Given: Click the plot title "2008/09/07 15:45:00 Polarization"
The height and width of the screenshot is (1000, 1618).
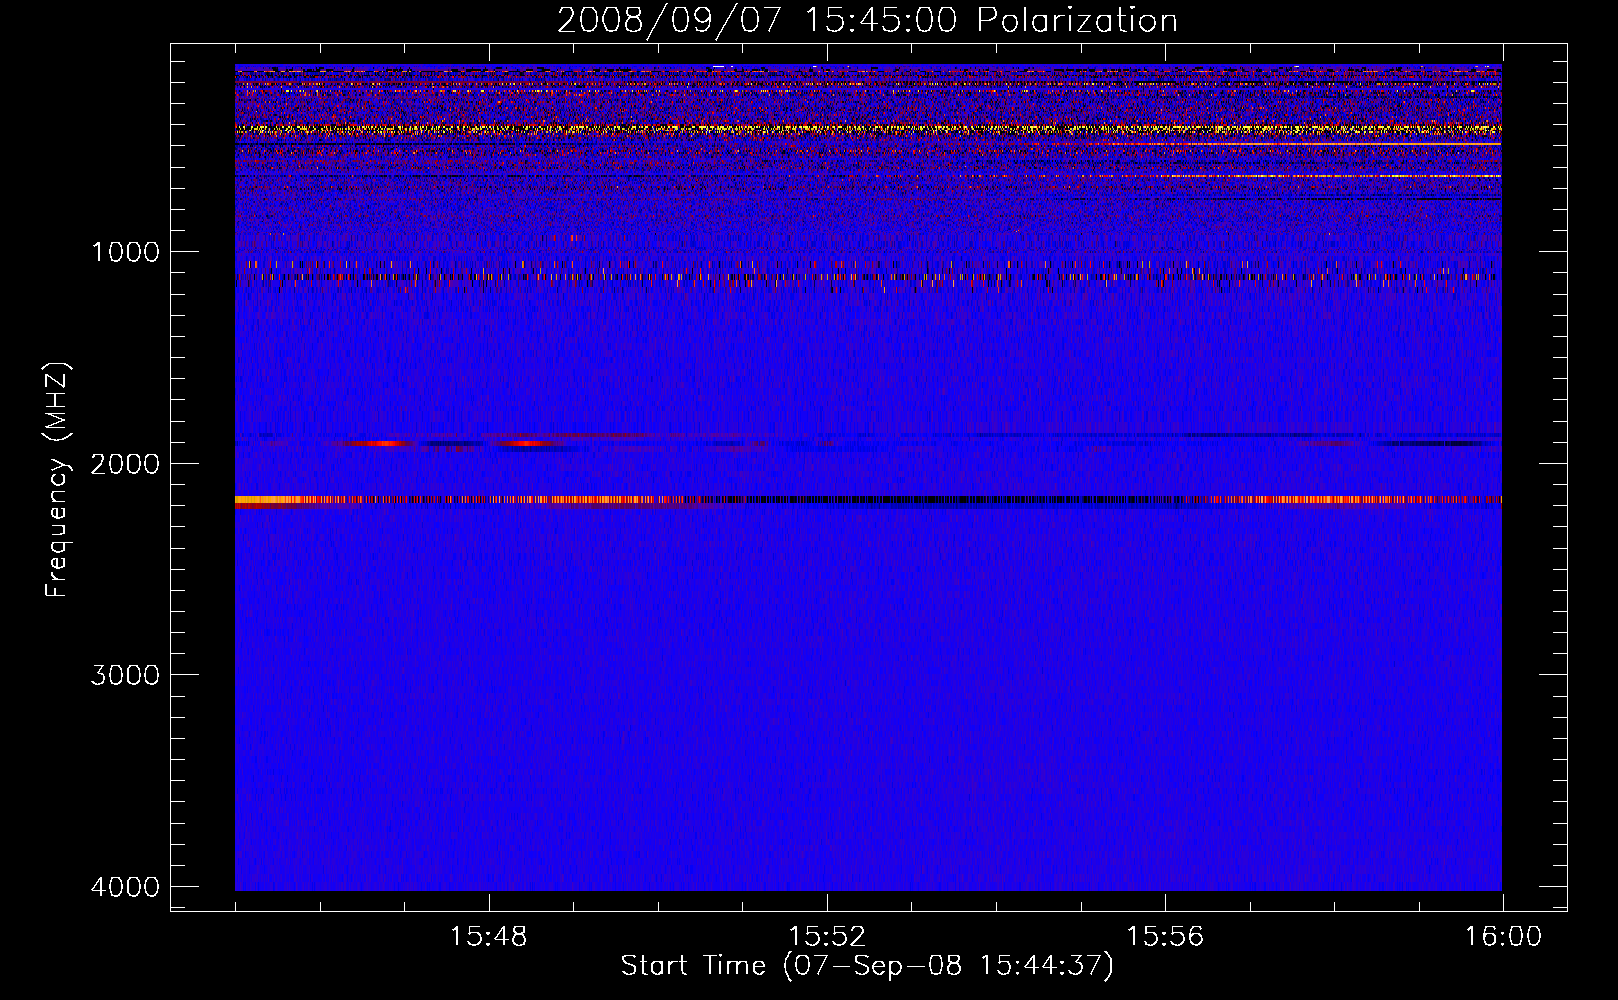Looking at the screenshot, I should (x=867, y=20).
